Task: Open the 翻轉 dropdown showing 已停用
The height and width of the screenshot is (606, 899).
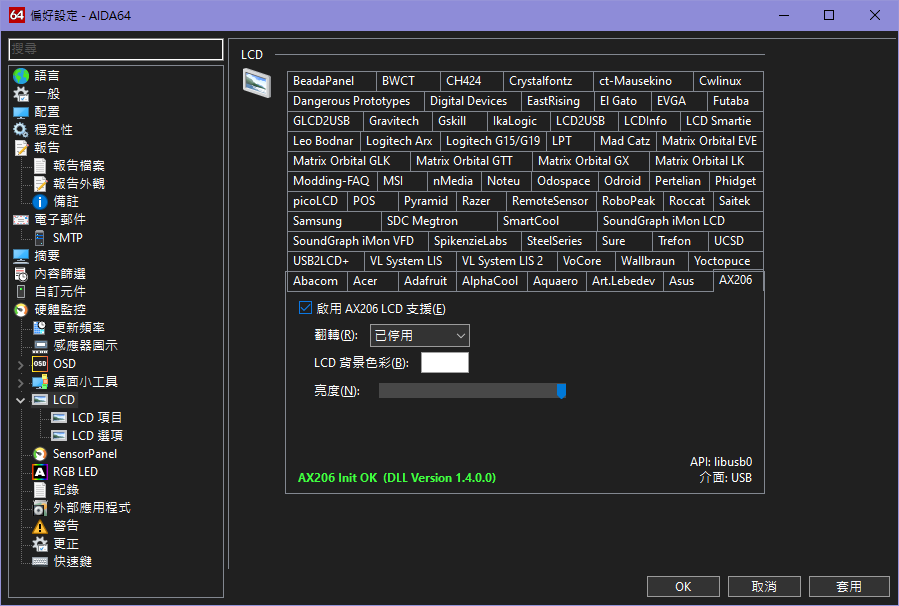Action: pos(420,335)
